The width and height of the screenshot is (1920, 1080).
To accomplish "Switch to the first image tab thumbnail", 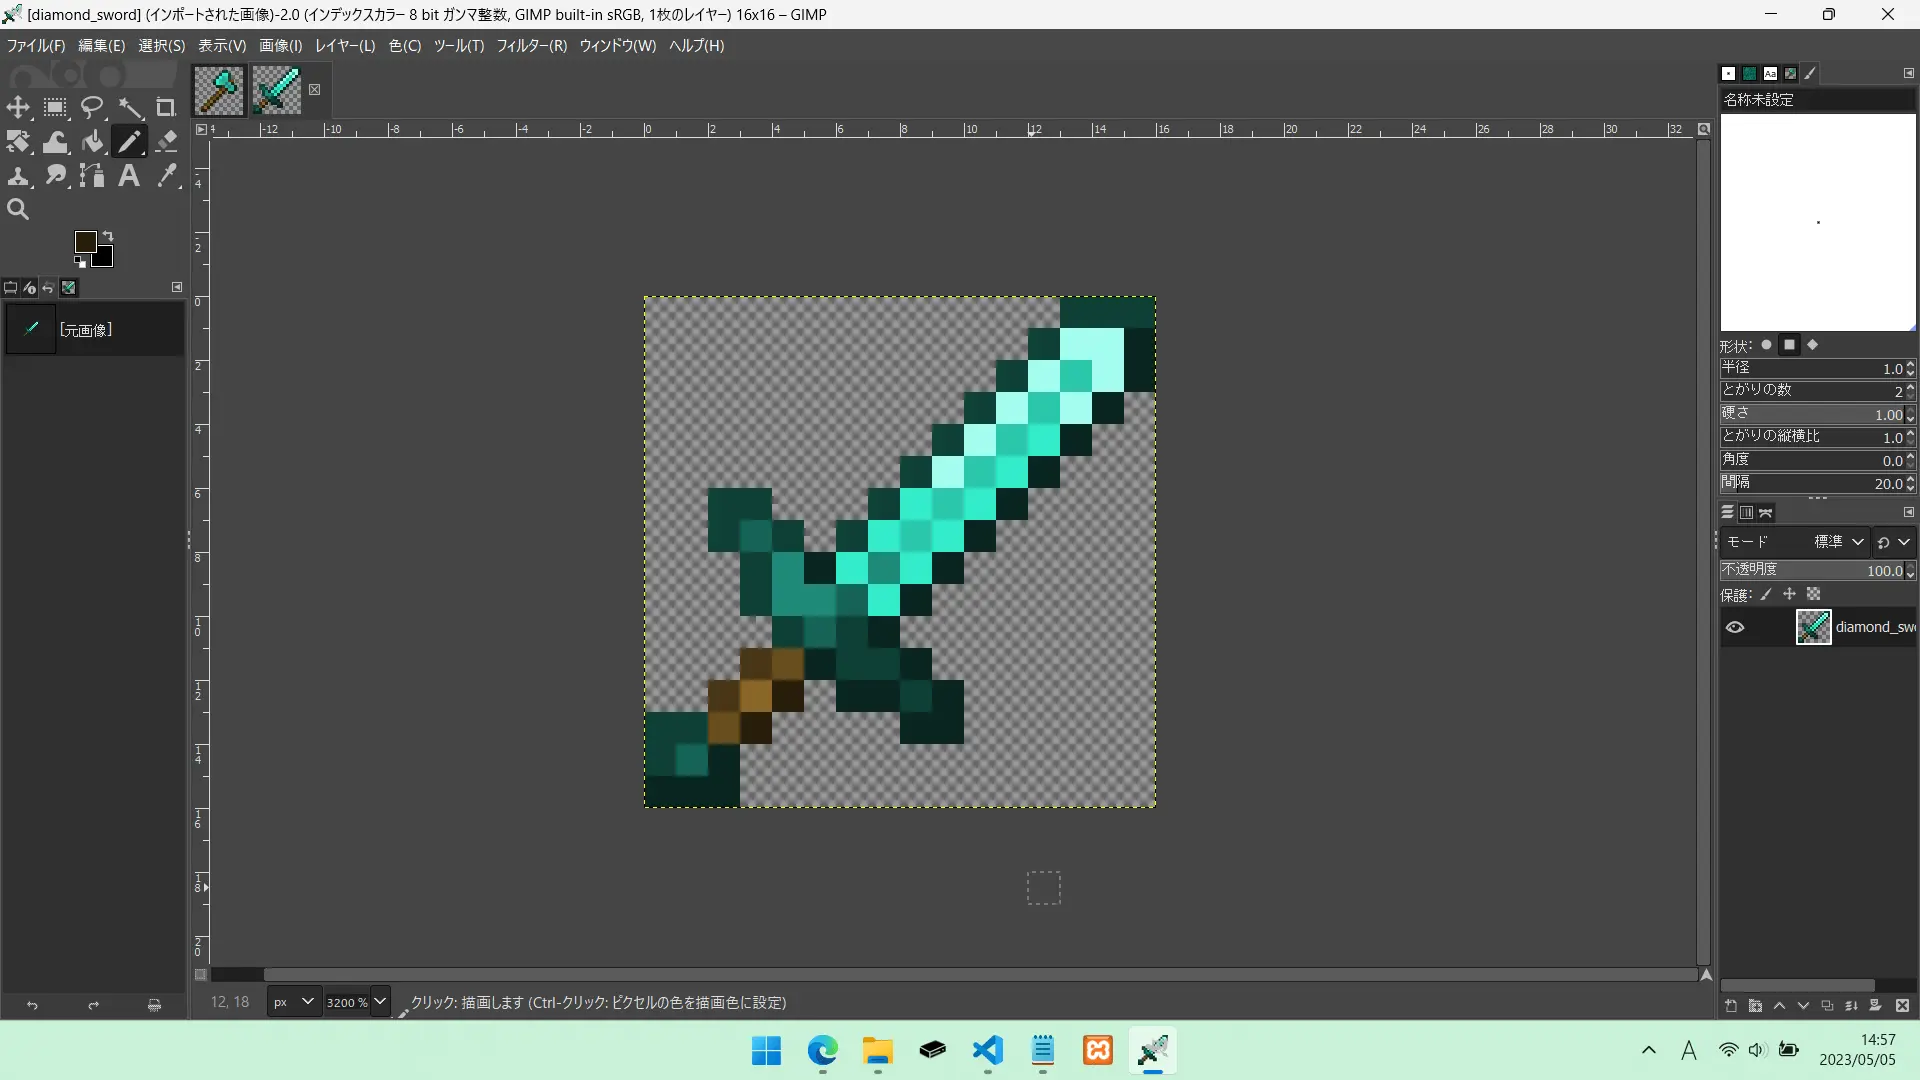I will point(219,90).
